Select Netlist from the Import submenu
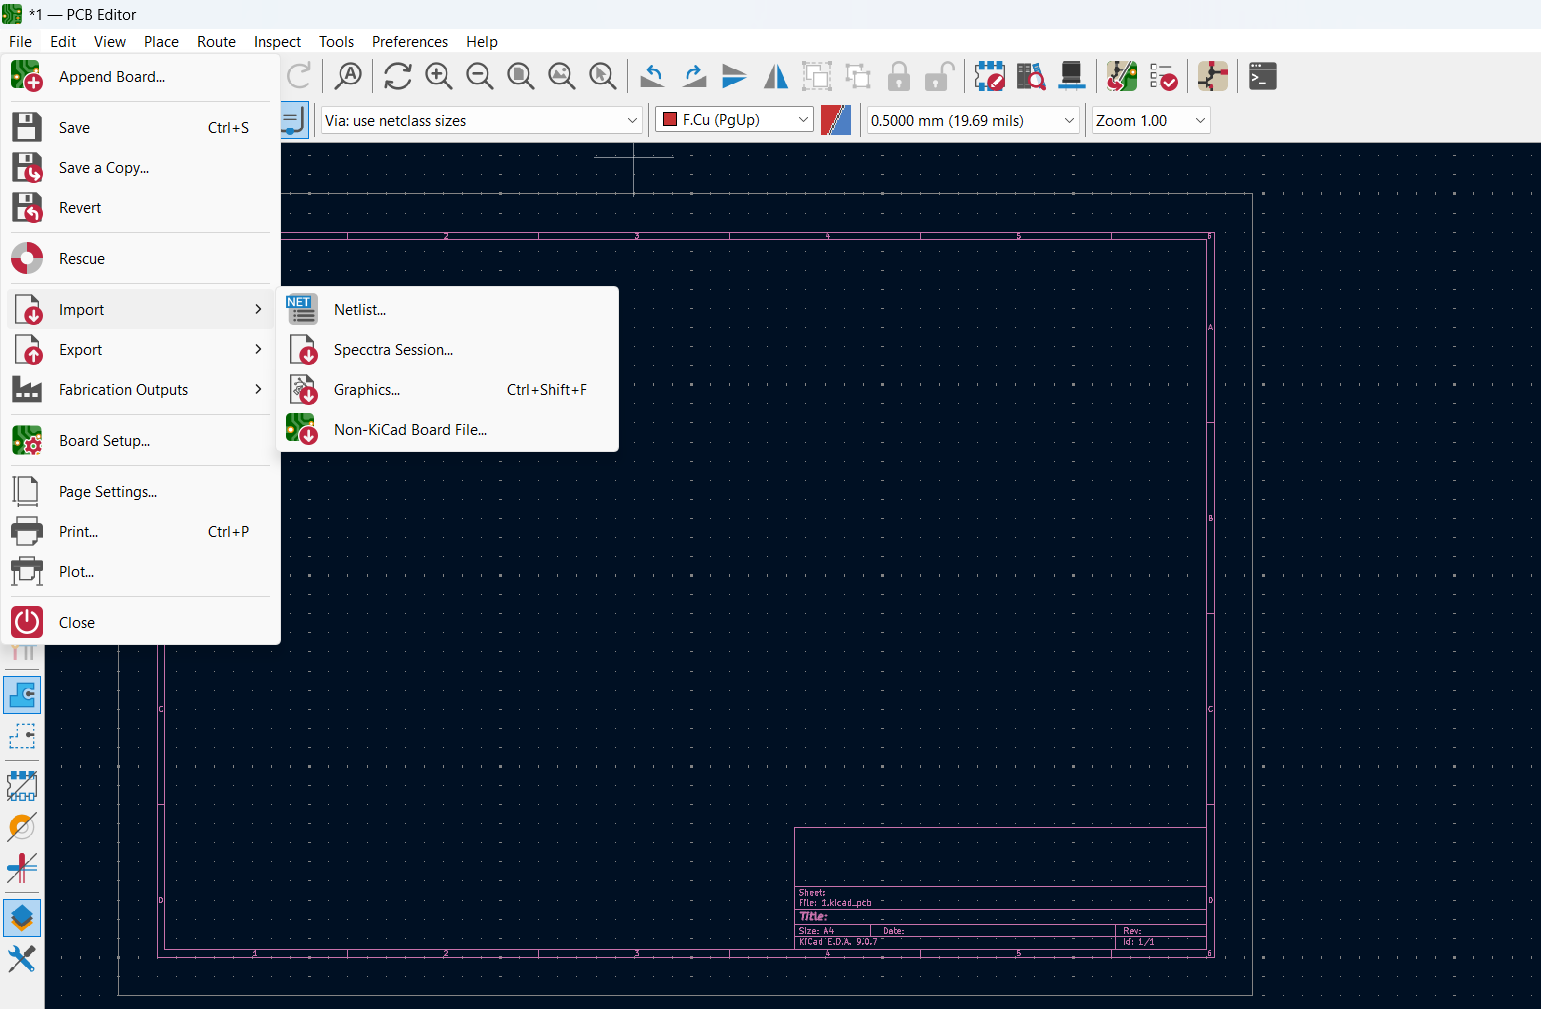 pyautogui.click(x=360, y=309)
